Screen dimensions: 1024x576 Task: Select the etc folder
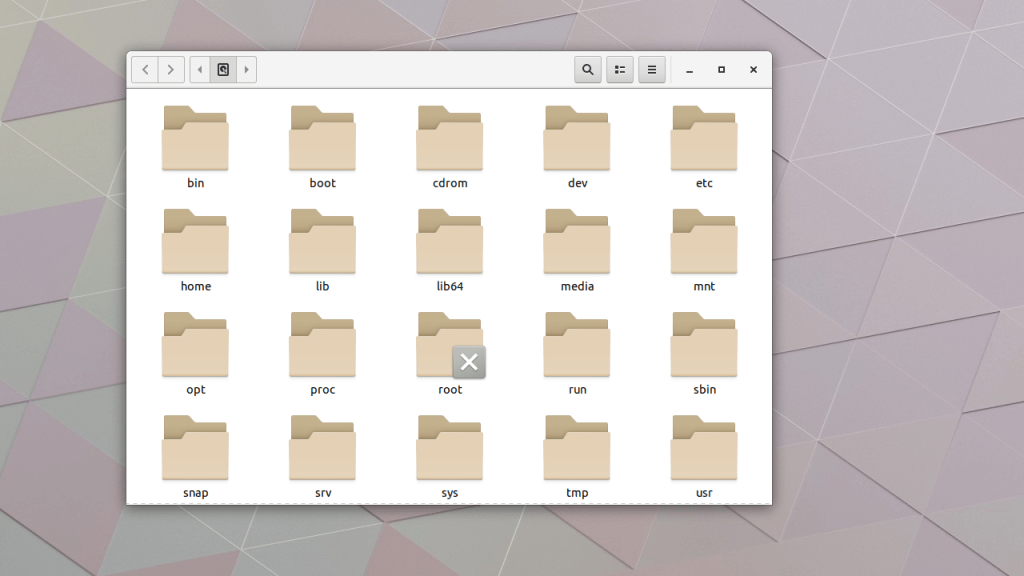click(x=704, y=138)
